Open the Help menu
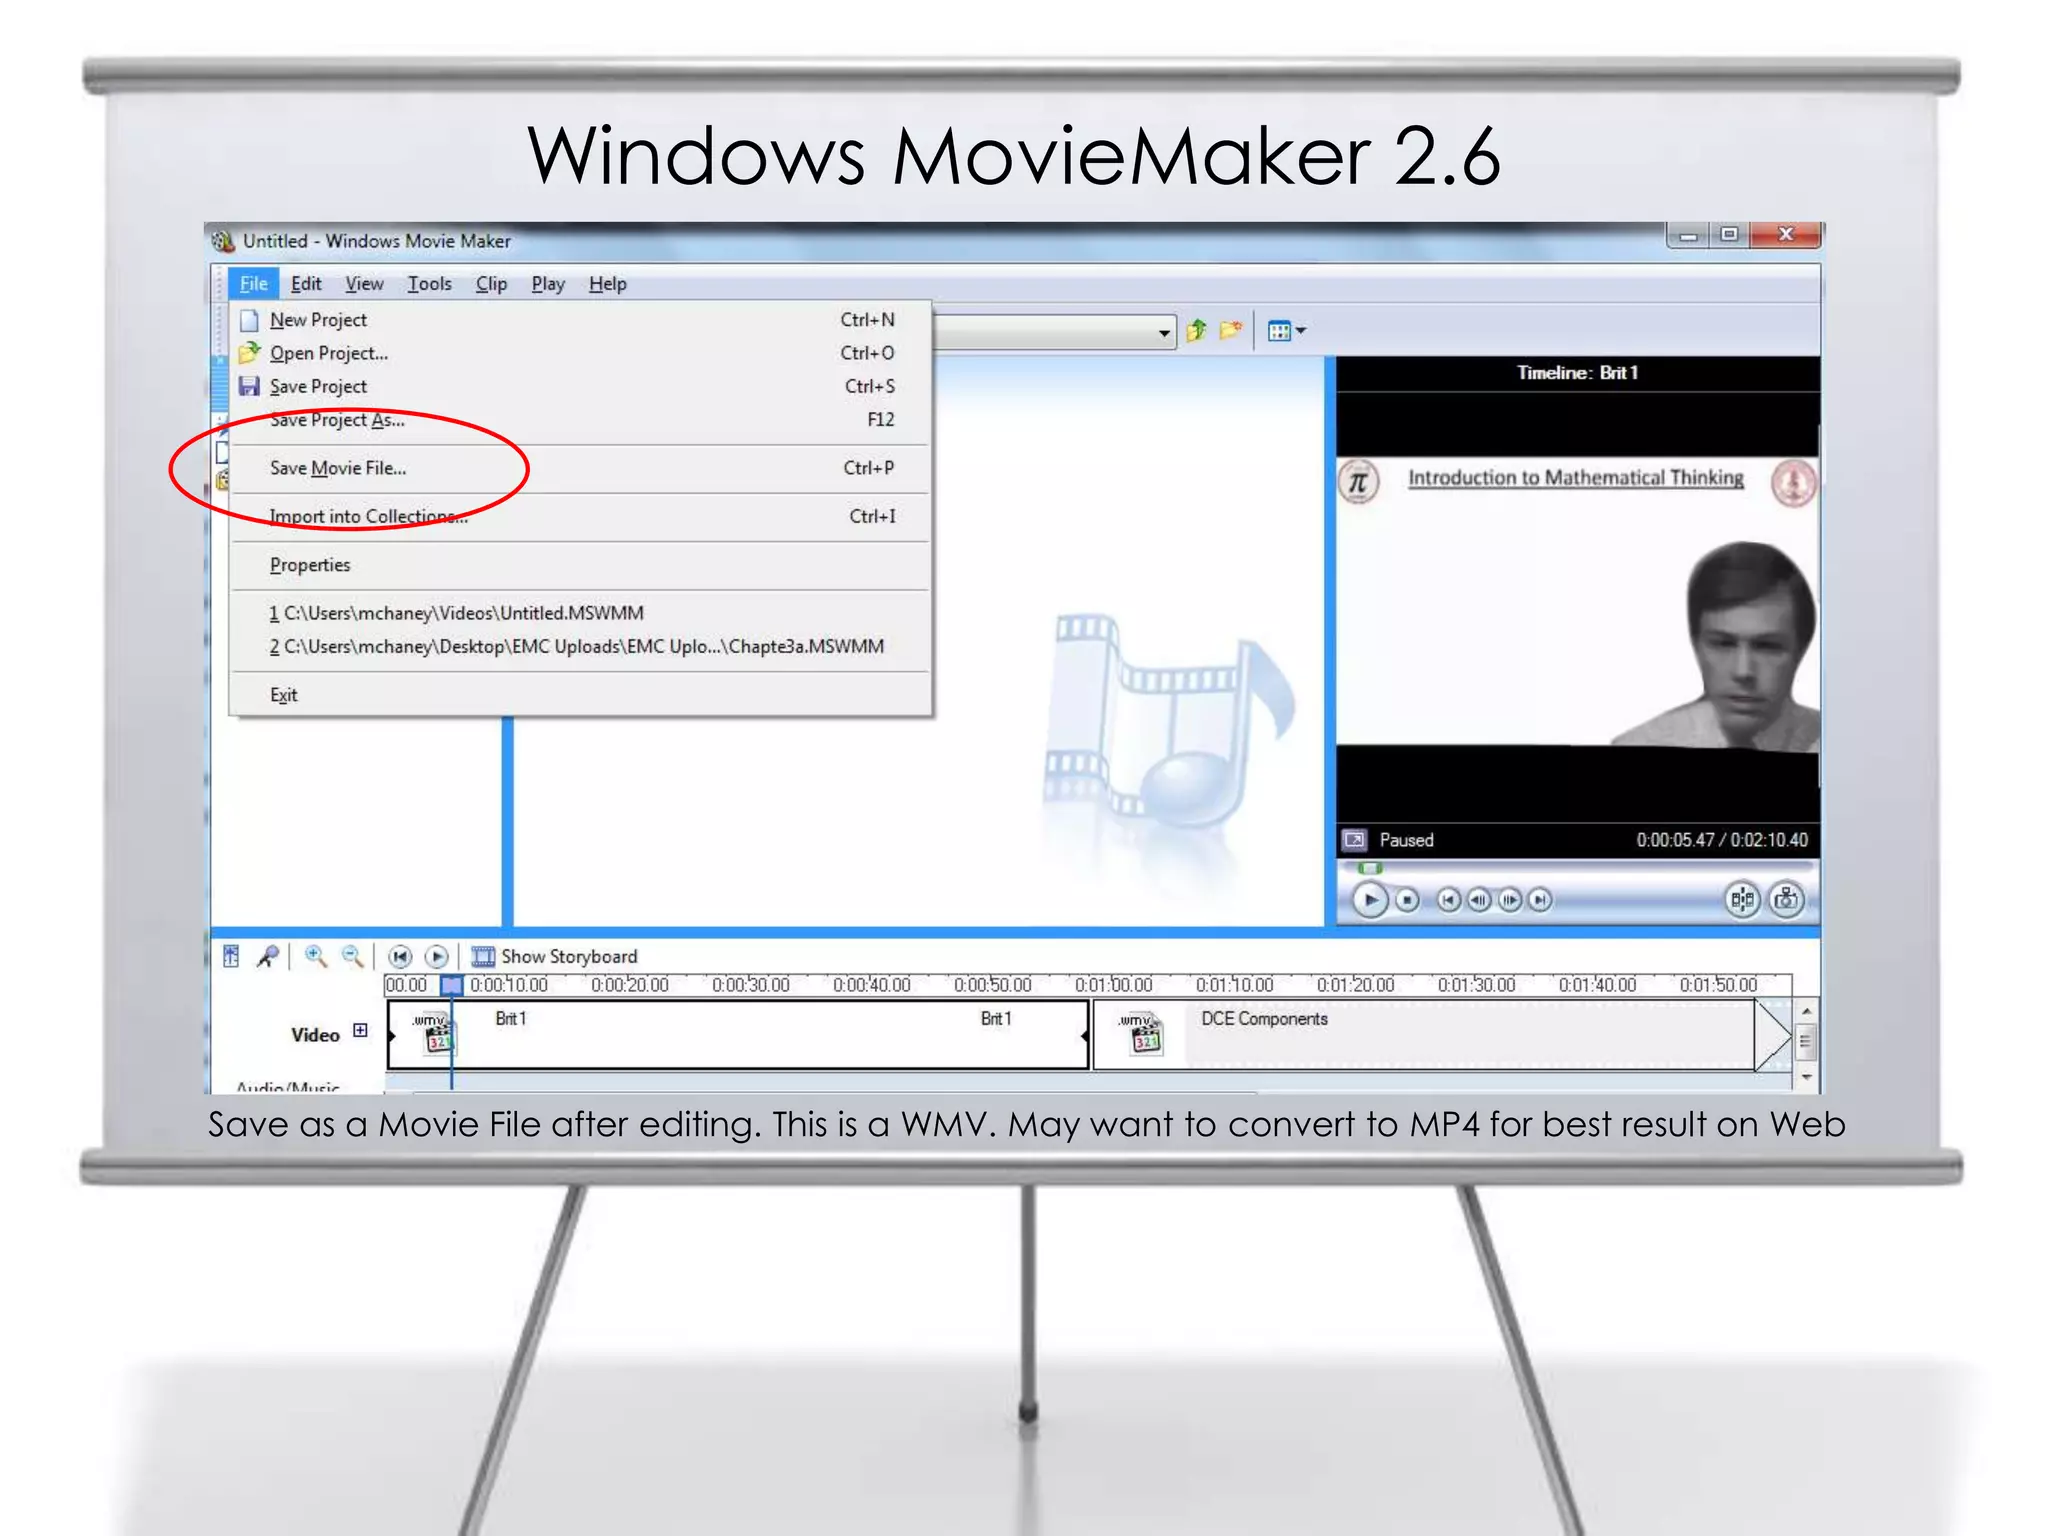The image size is (2048, 1536). (x=607, y=284)
